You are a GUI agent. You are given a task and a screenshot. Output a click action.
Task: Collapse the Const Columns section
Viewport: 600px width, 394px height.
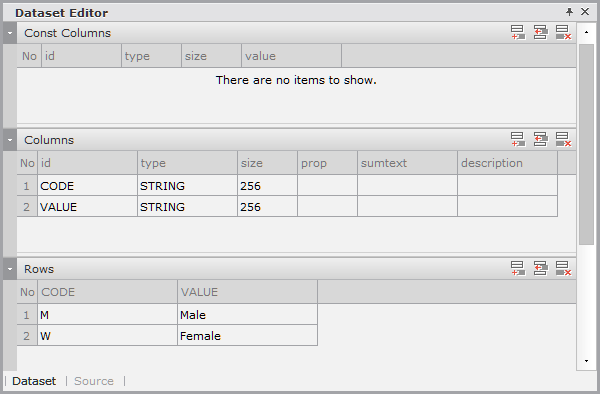[10, 33]
